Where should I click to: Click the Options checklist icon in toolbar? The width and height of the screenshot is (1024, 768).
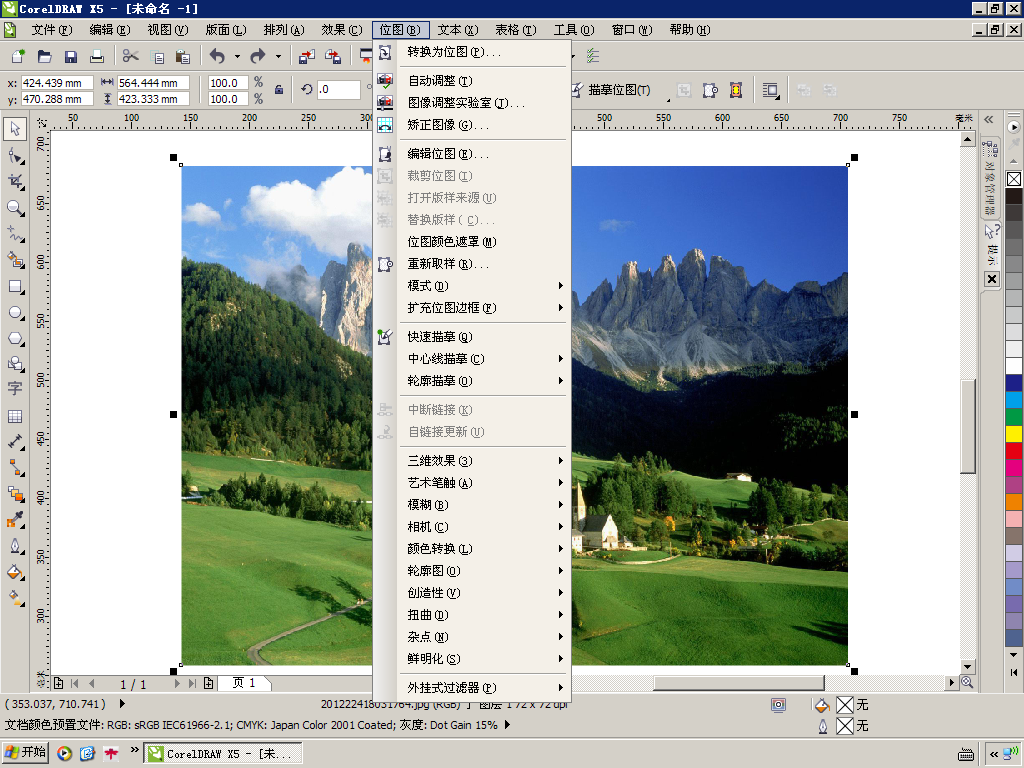click(592, 56)
